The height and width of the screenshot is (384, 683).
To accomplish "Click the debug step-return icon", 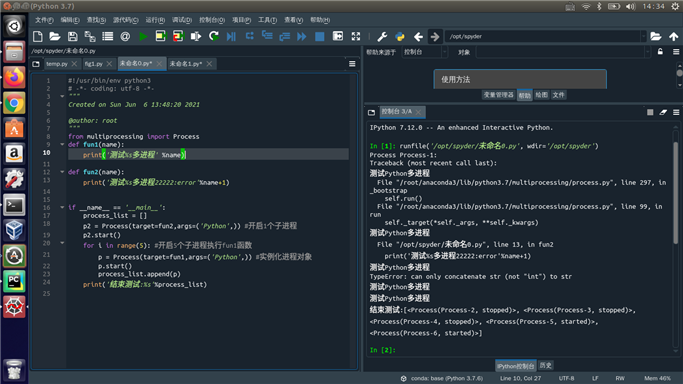I will tap(284, 37).
